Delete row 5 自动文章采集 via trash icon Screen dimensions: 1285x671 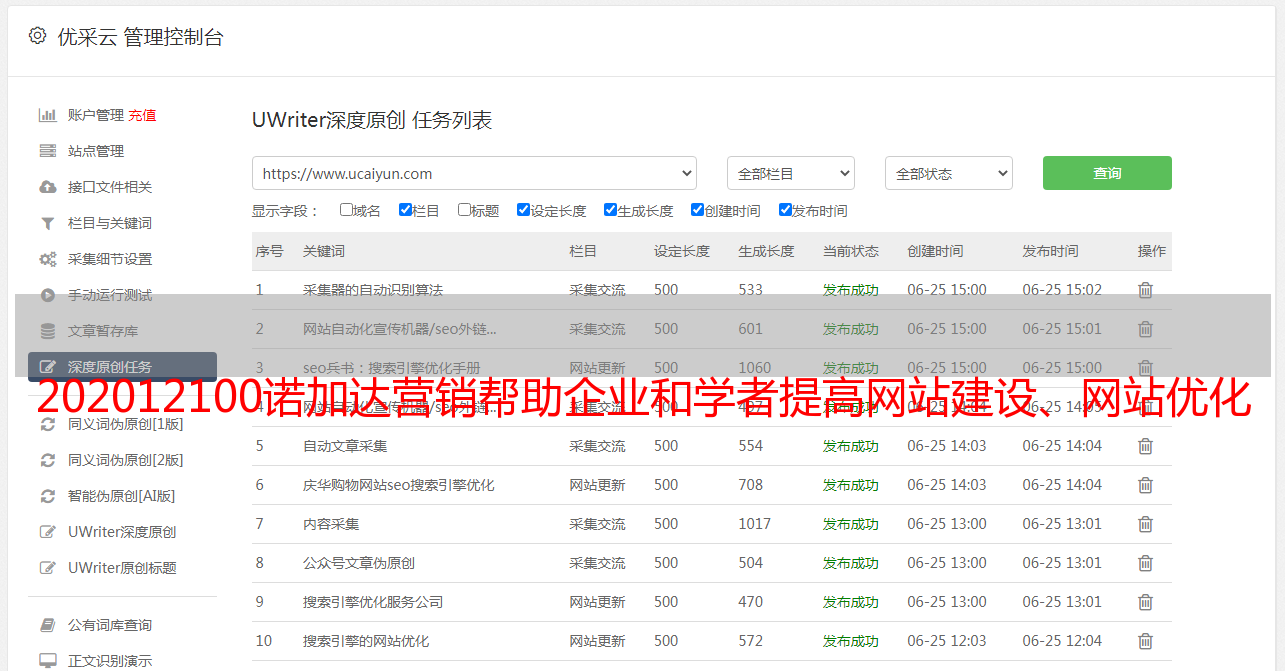pyautogui.click(x=1145, y=446)
